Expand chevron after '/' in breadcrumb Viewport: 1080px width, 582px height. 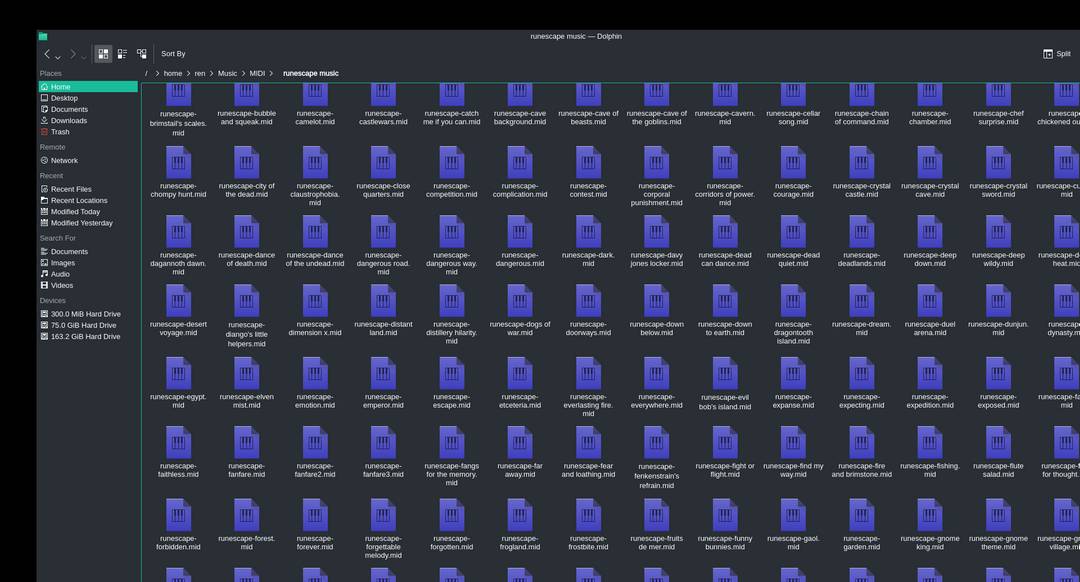coord(157,73)
